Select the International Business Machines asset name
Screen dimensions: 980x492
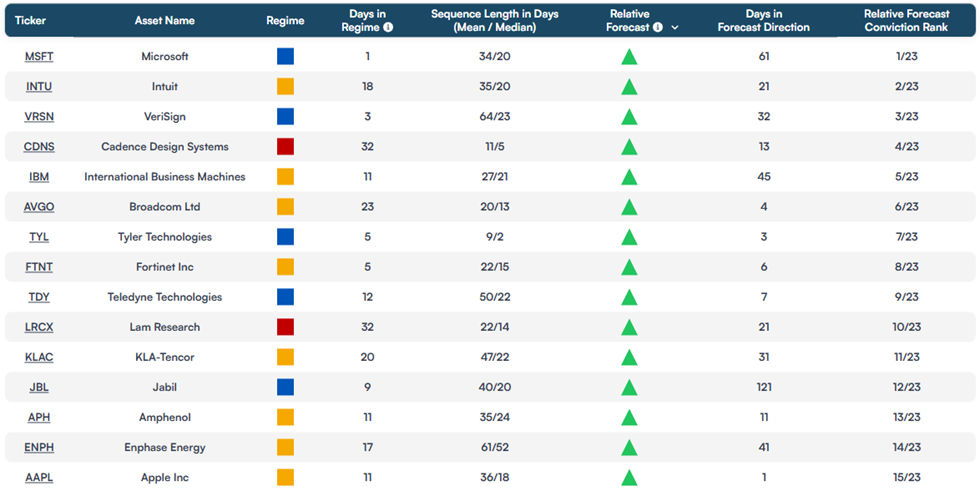[x=164, y=177]
